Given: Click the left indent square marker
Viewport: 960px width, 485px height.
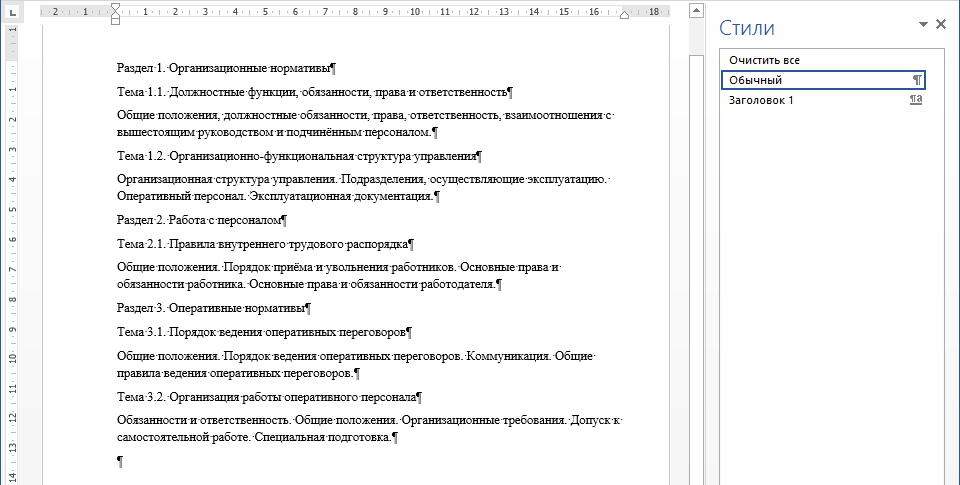Looking at the screenshot, I should pyautogui.click(x=116, y=22).
